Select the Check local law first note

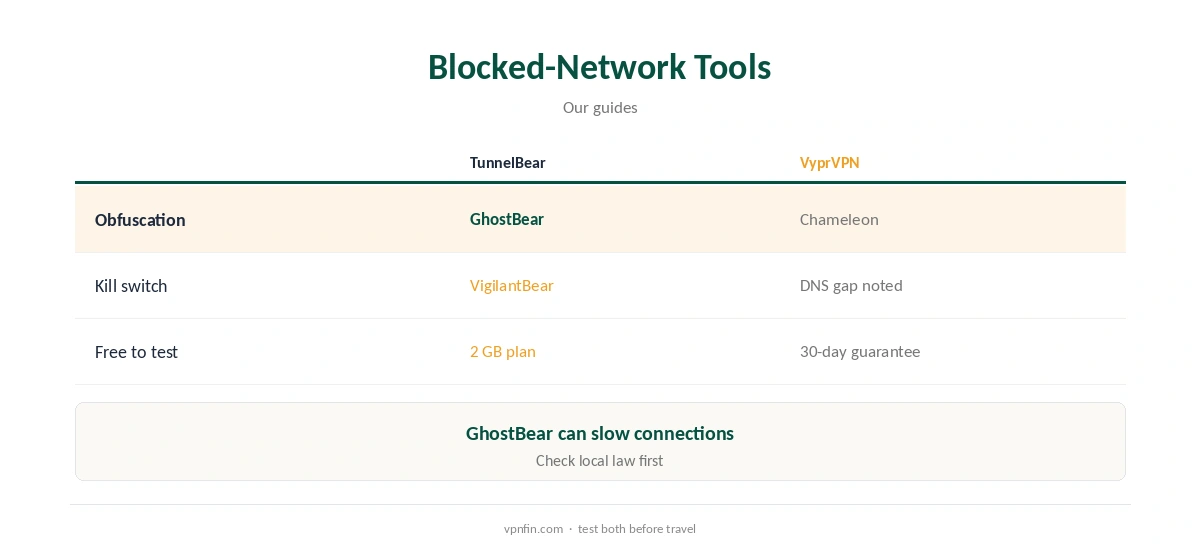tap(600, 461)
